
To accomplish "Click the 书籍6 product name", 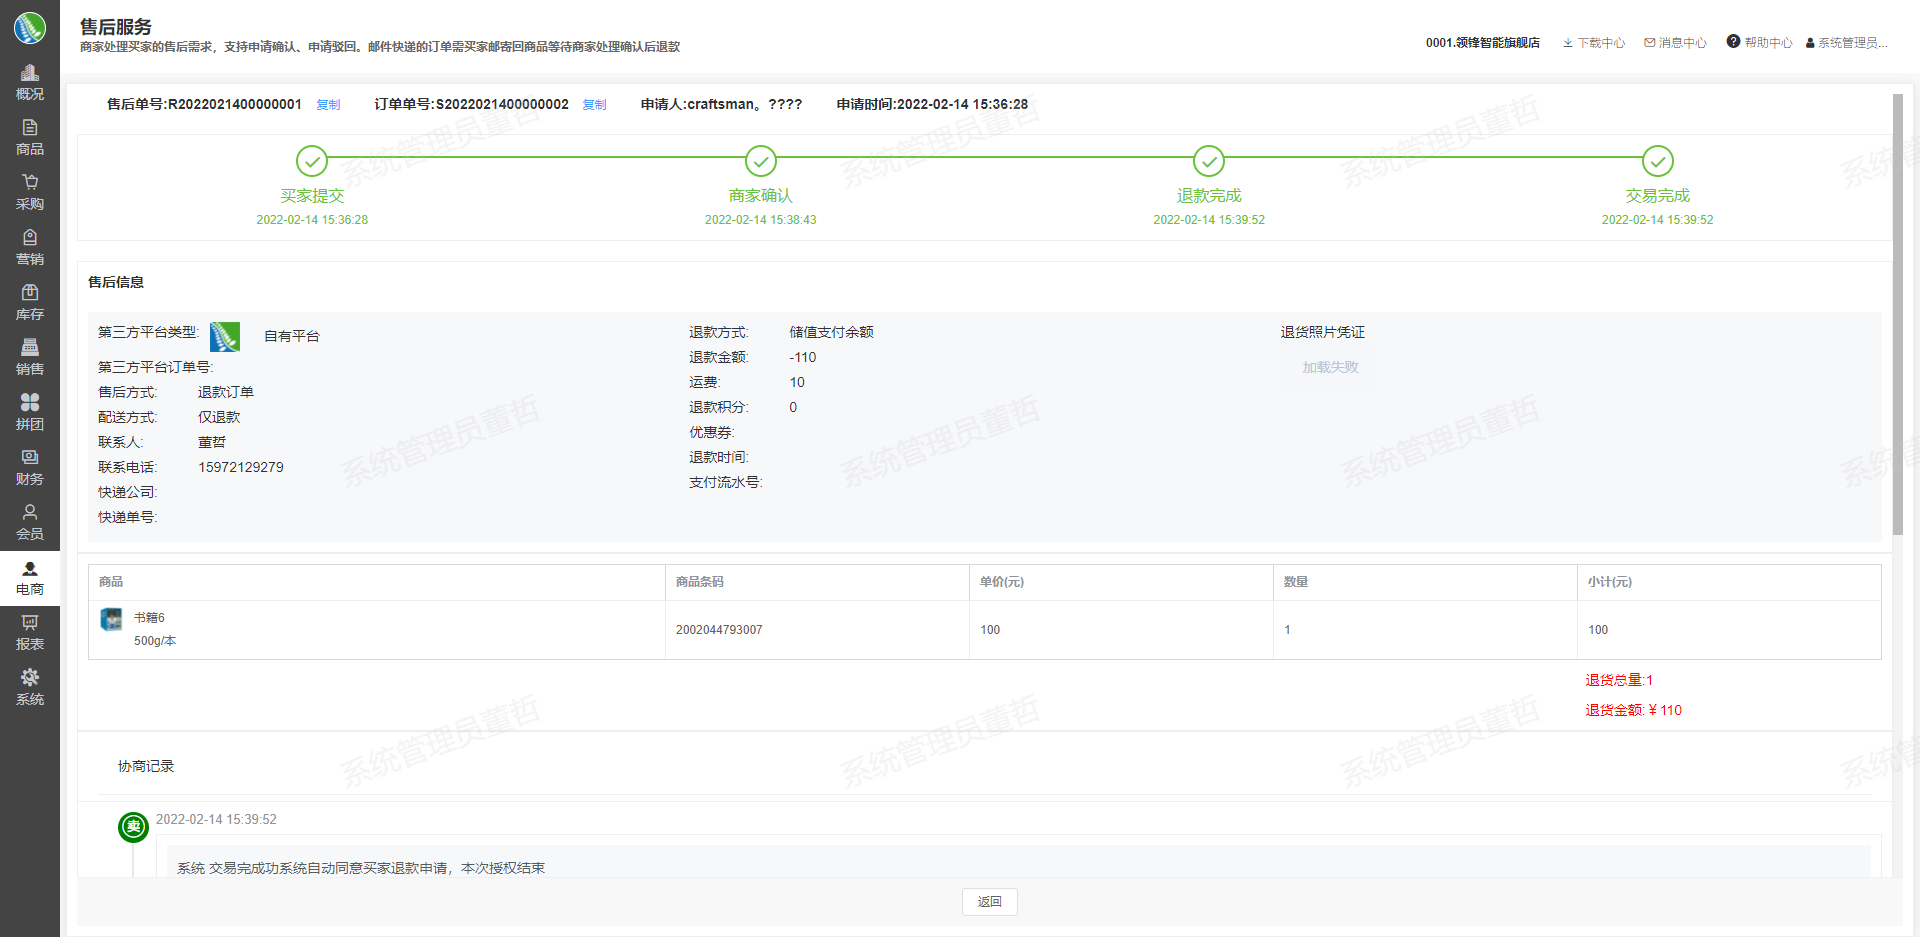I will (149, 618).
